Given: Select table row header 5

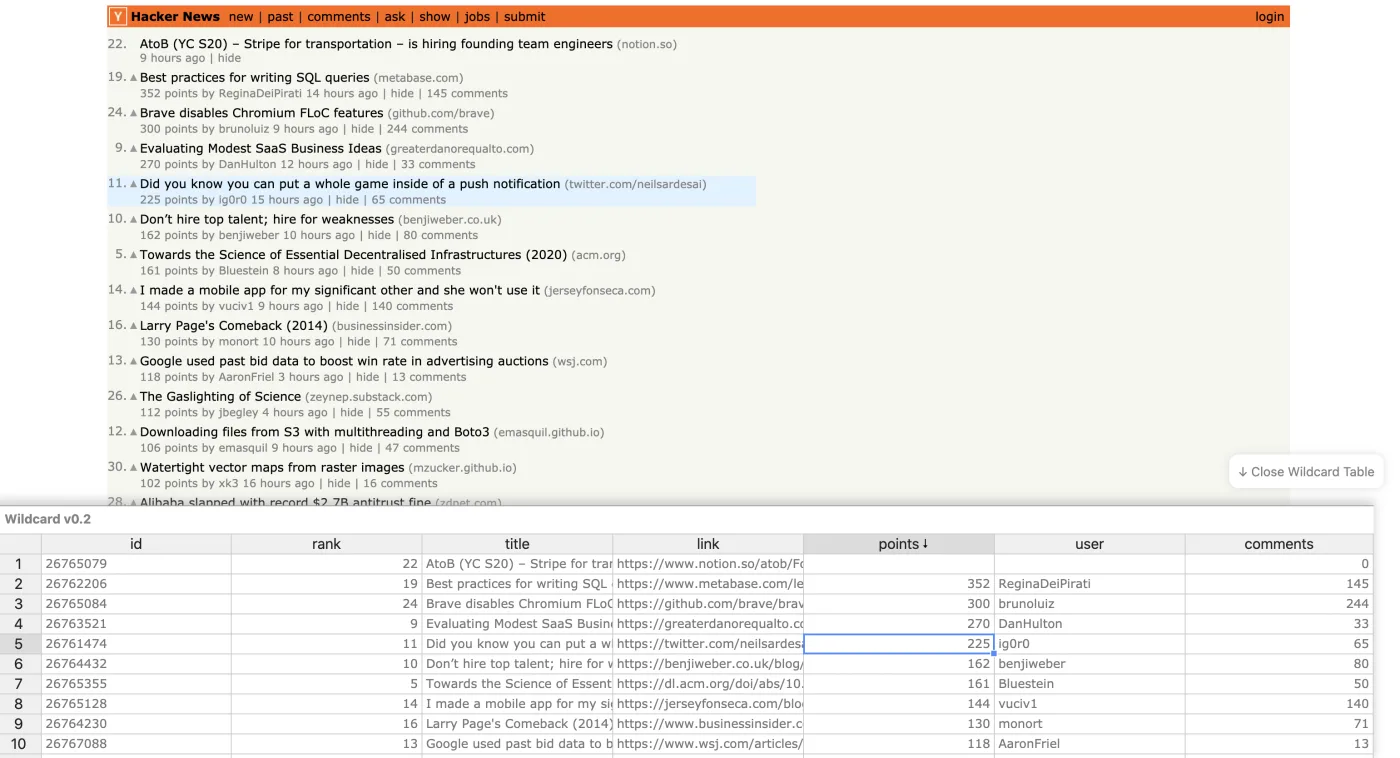Looking at the screenshot, I should pos(20,644).
